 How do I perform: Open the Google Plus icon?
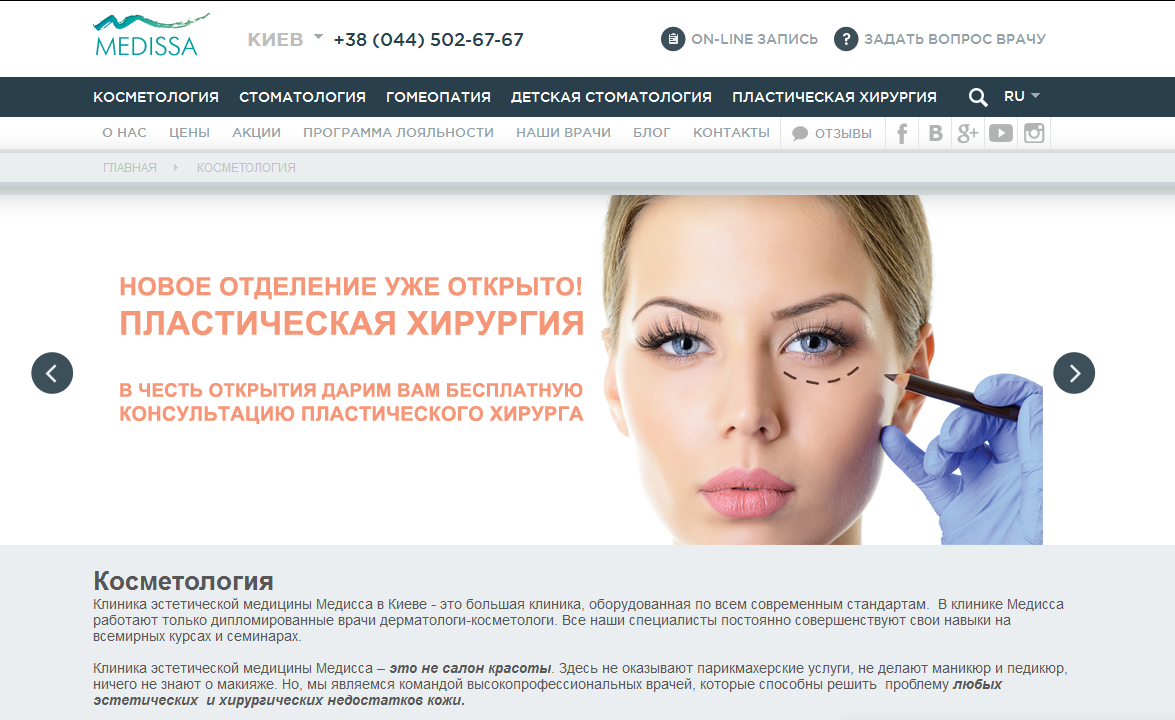click(967, 133)
